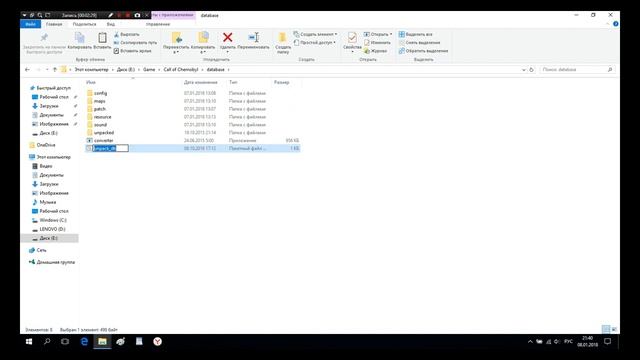Switch to the Home (Главная) tab
640x360 pixels.
pos(54,24)
